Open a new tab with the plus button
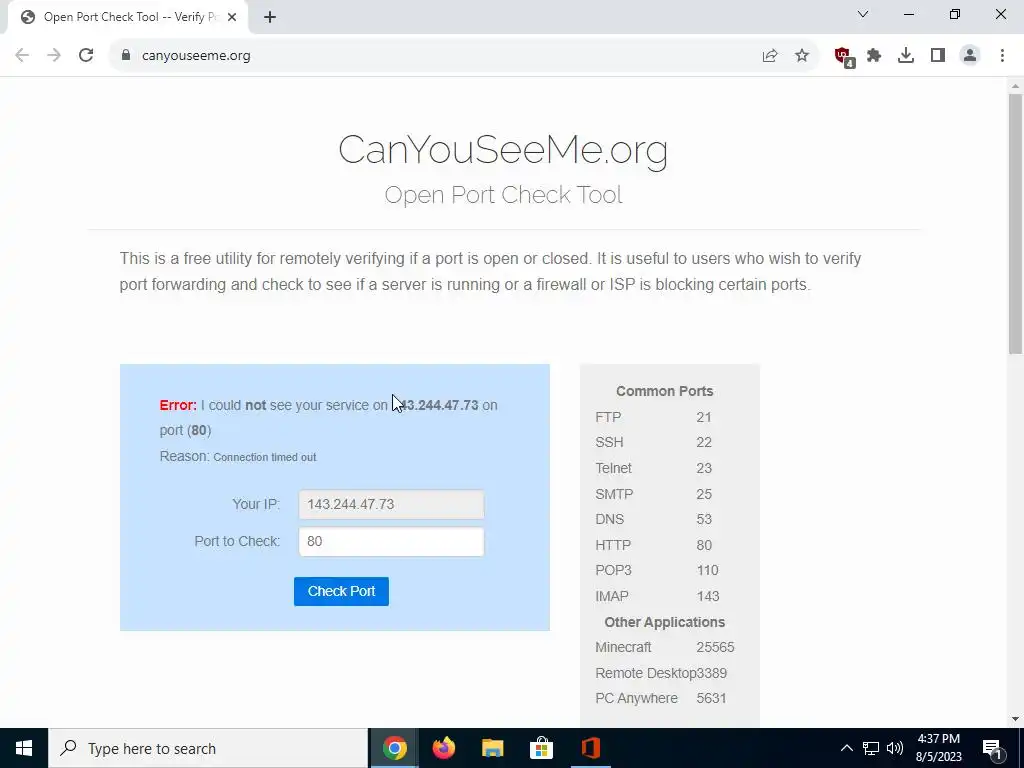Viewport: 1024px width, 768px height. coord(270,18)
